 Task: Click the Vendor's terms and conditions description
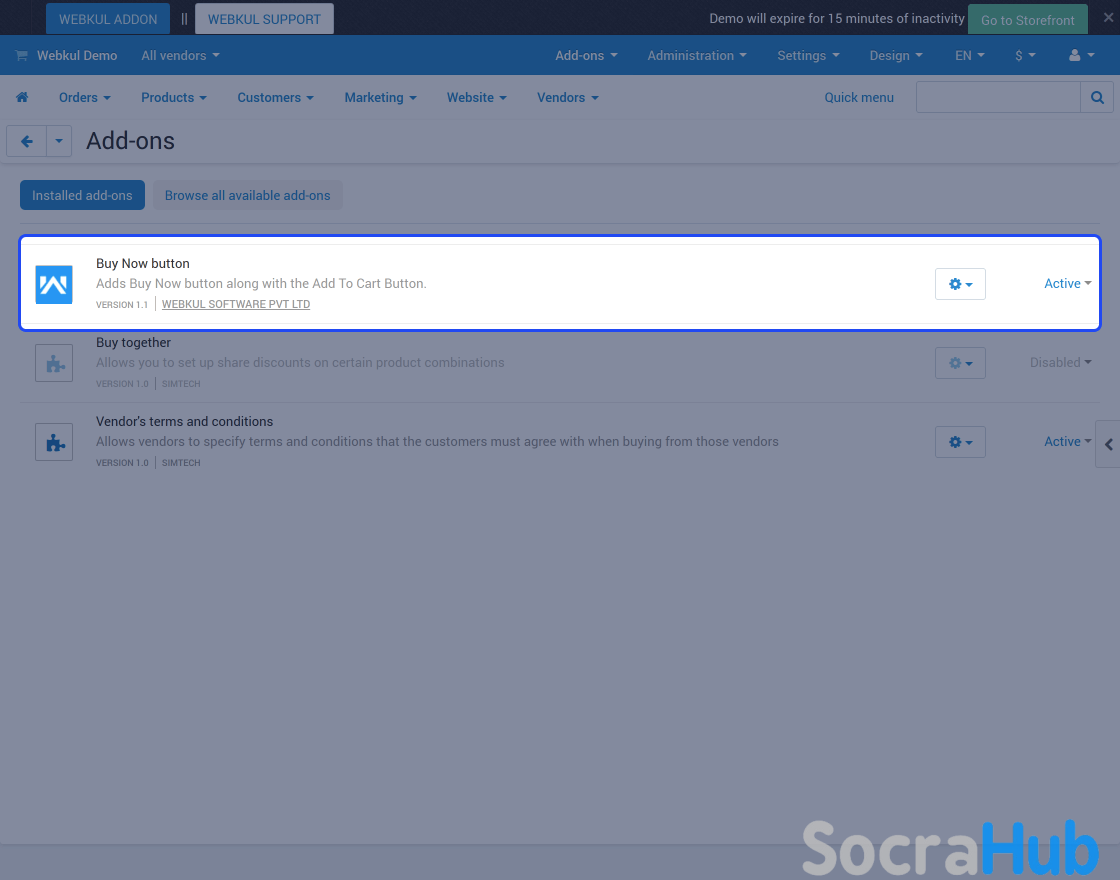437,441
